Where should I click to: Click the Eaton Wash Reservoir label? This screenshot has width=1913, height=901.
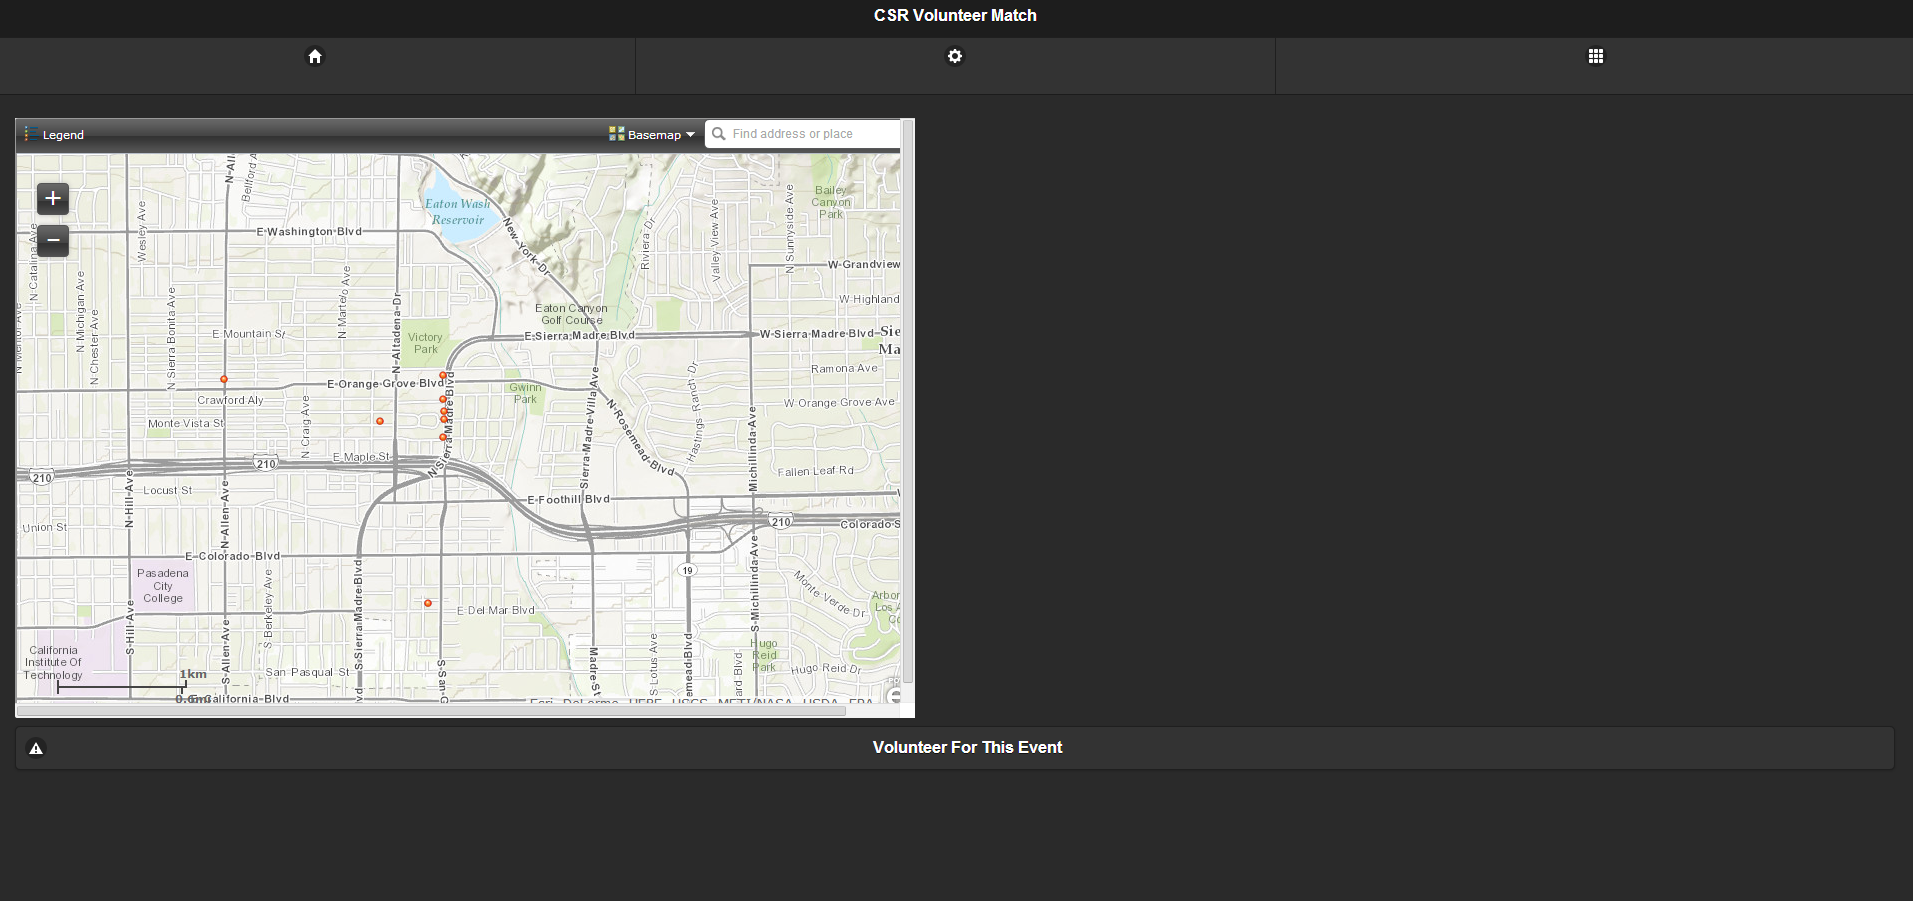(x=458, y=212)
